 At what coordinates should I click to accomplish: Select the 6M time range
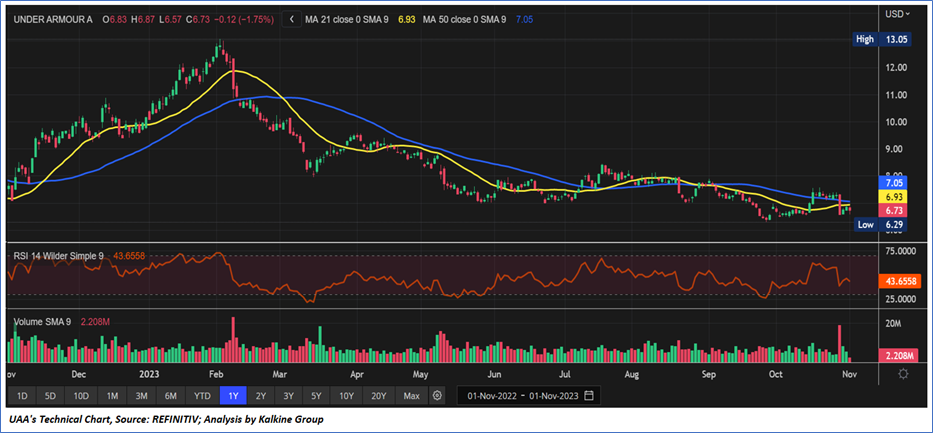pos(171,396)
